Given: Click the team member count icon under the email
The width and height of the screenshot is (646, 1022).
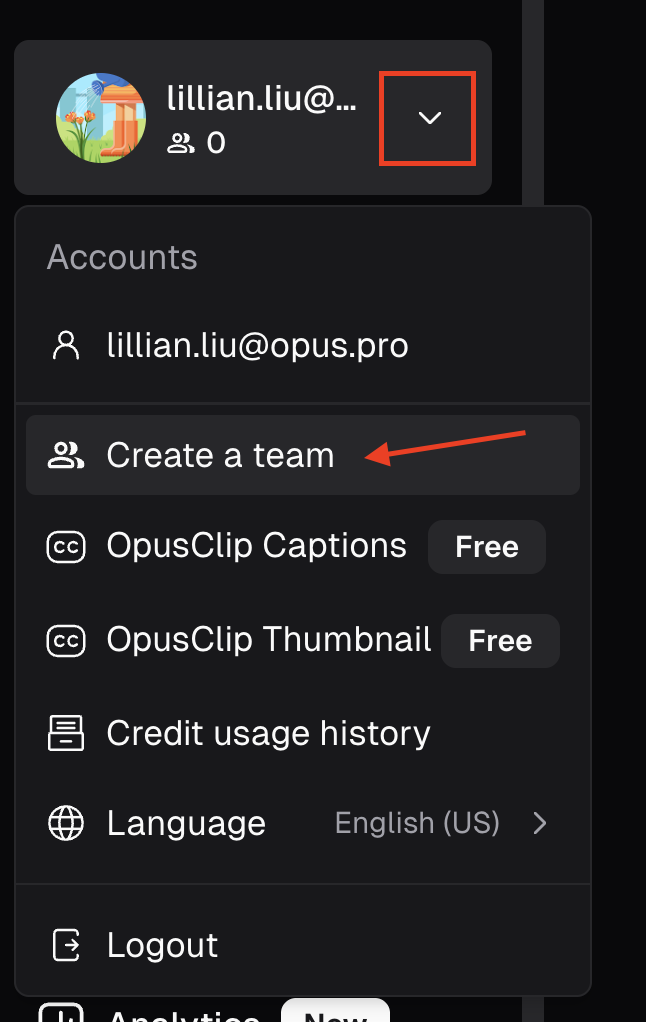Looking at the screenshot, I should coord(181,143).
